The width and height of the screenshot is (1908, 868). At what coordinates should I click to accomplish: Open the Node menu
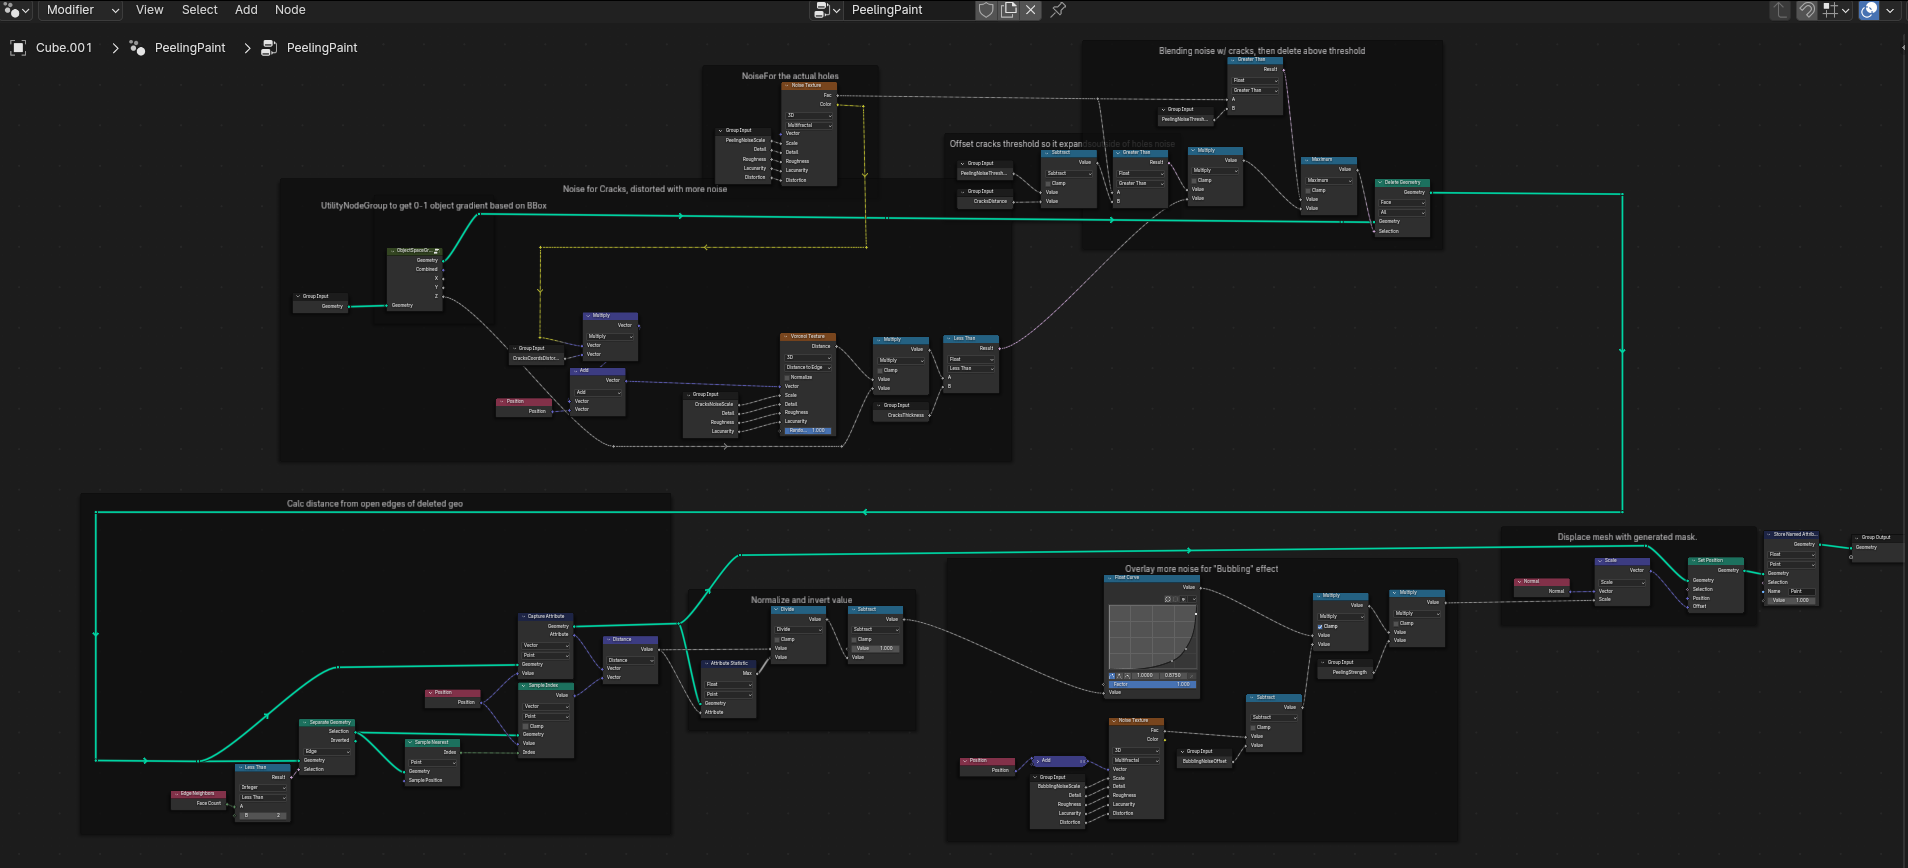290,10
